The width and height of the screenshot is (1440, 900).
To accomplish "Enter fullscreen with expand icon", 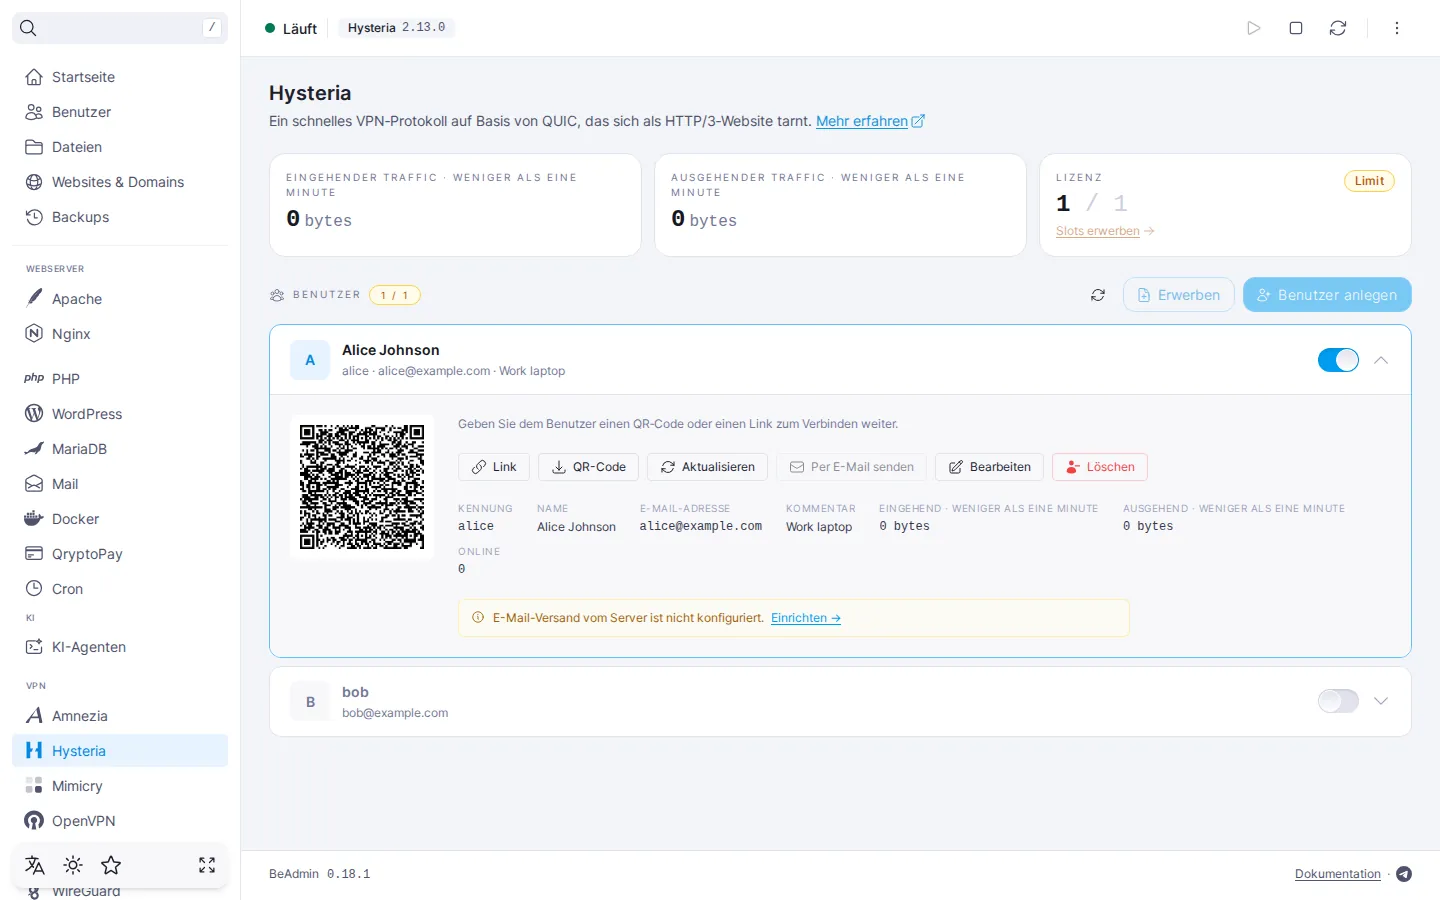I will point(207,865).
